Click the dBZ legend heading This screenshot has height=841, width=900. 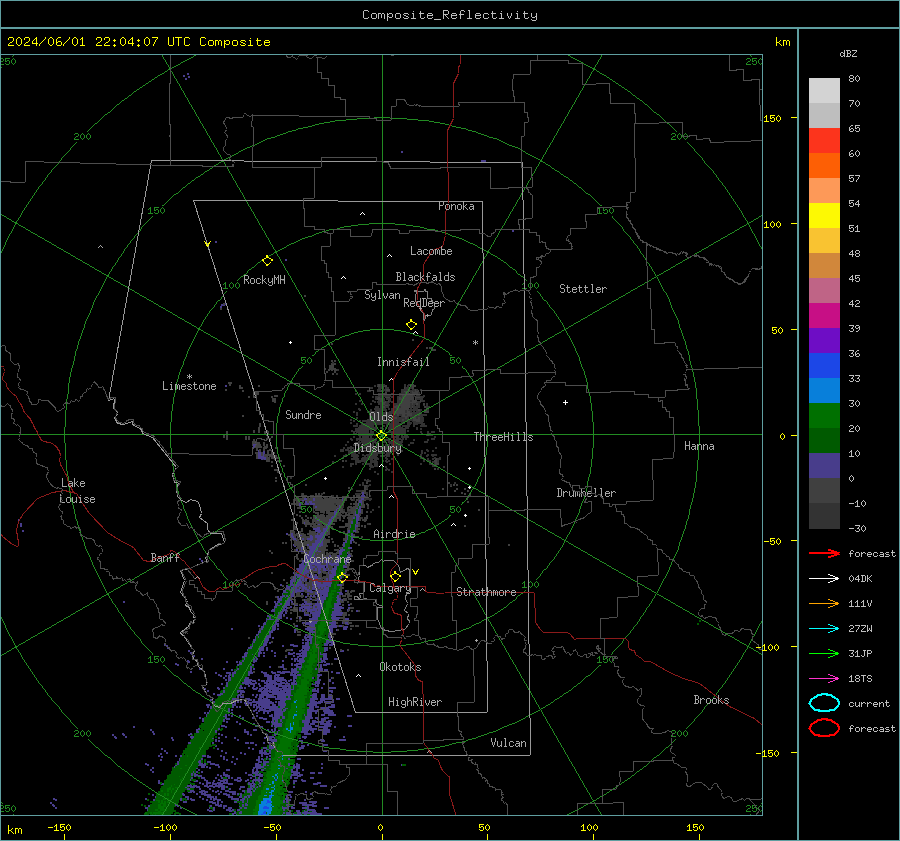coord(848,54)
